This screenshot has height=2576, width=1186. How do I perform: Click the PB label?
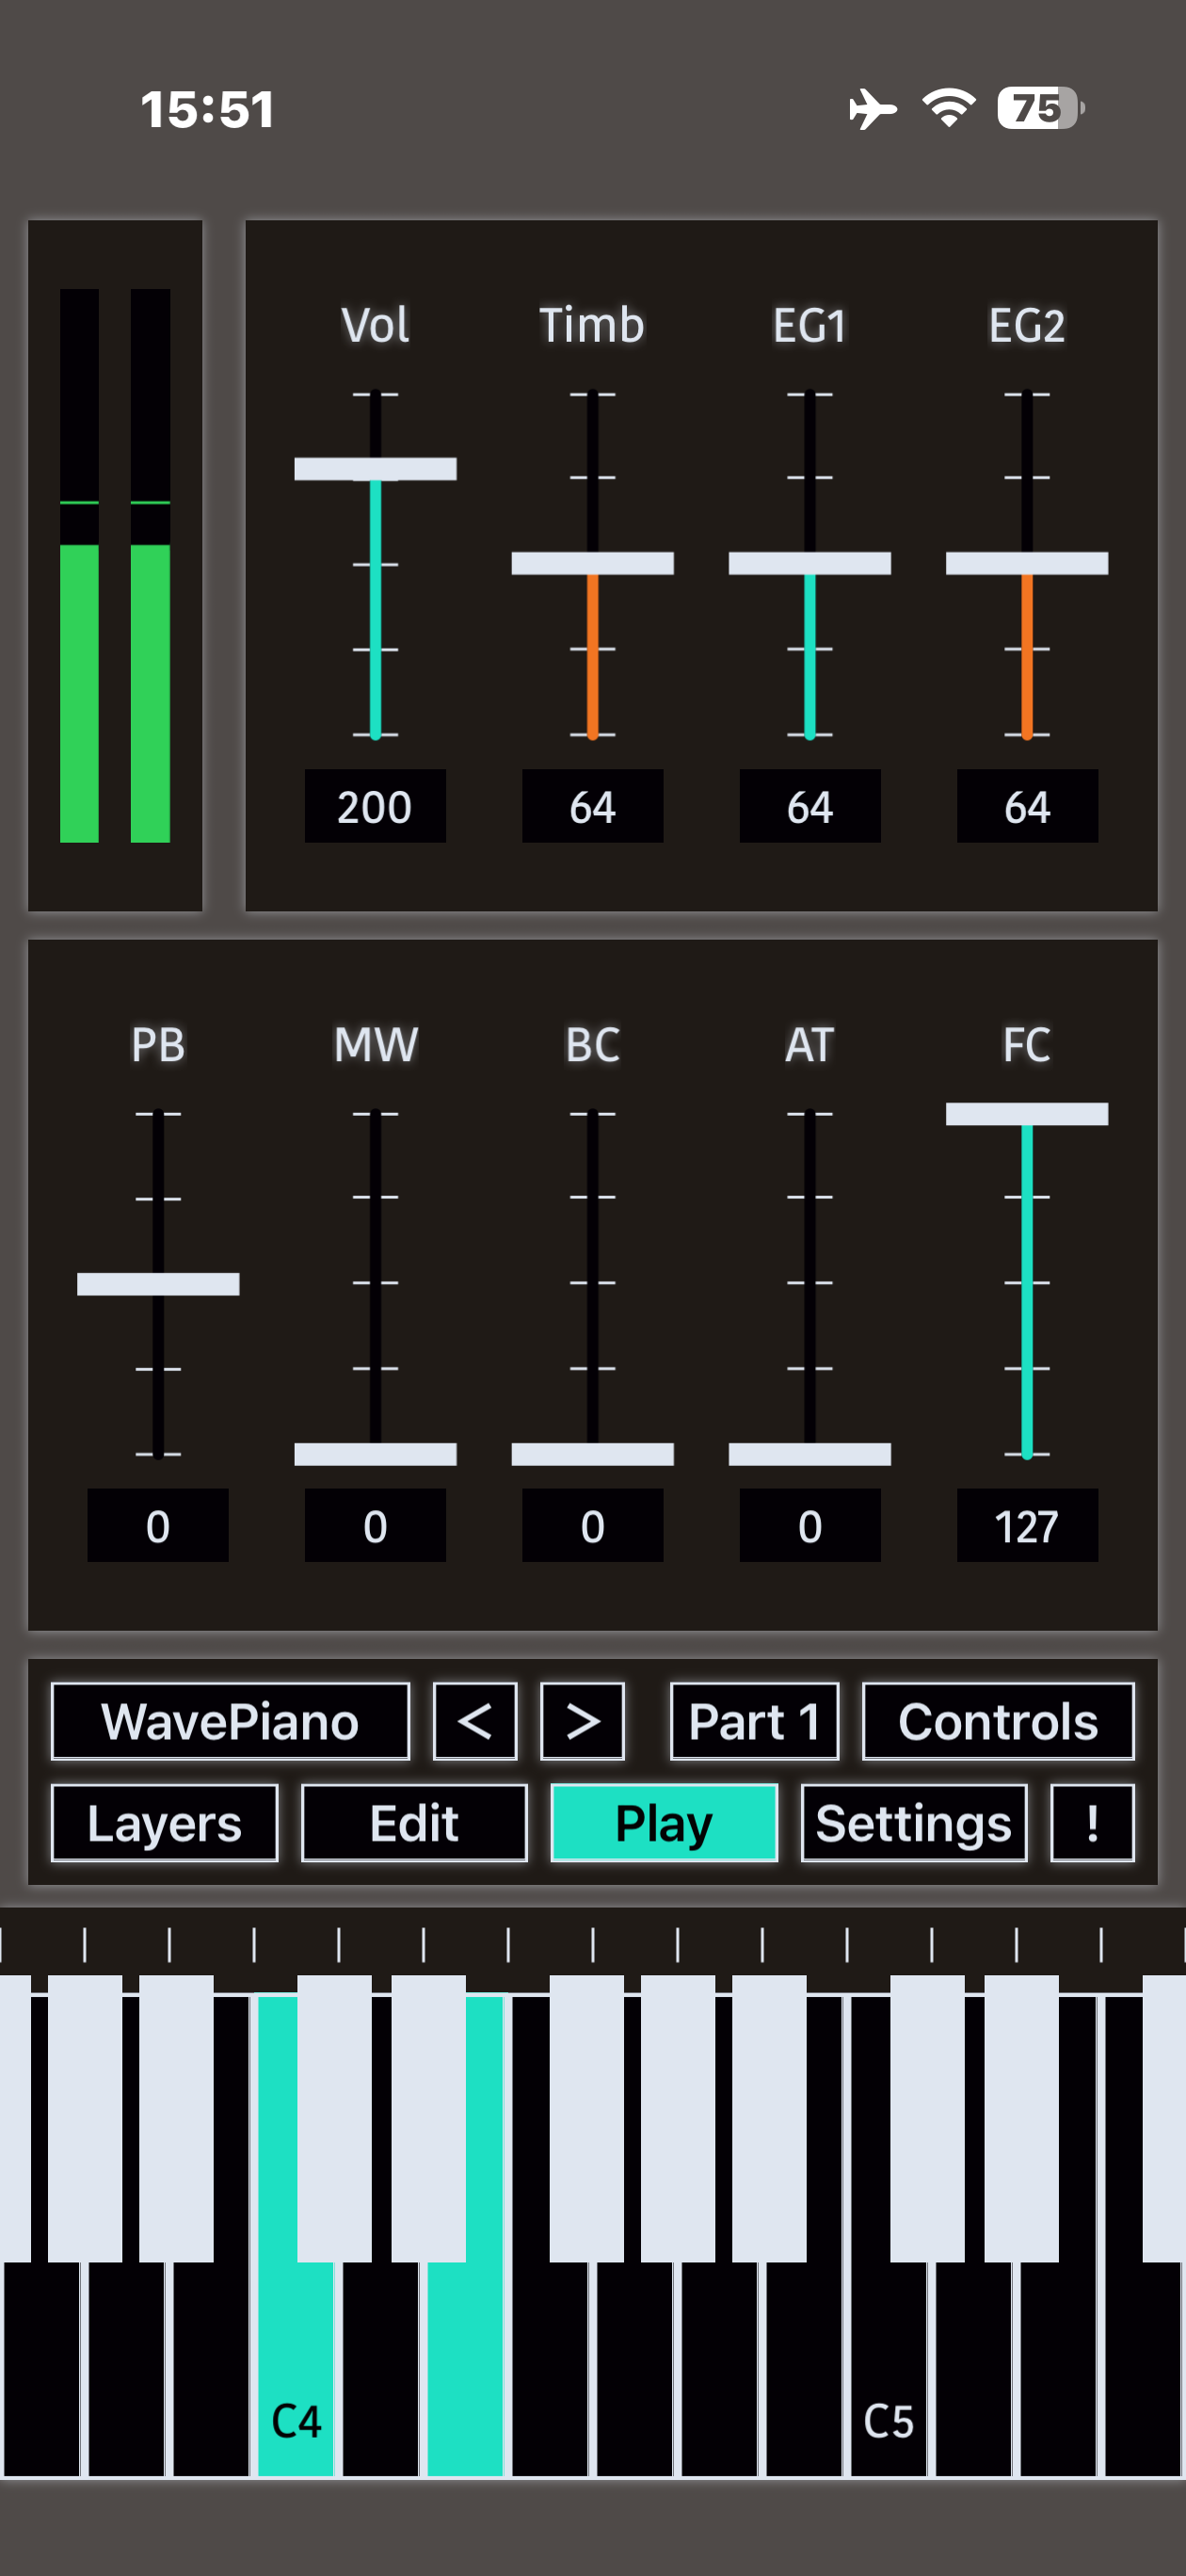click(158, 1044)
